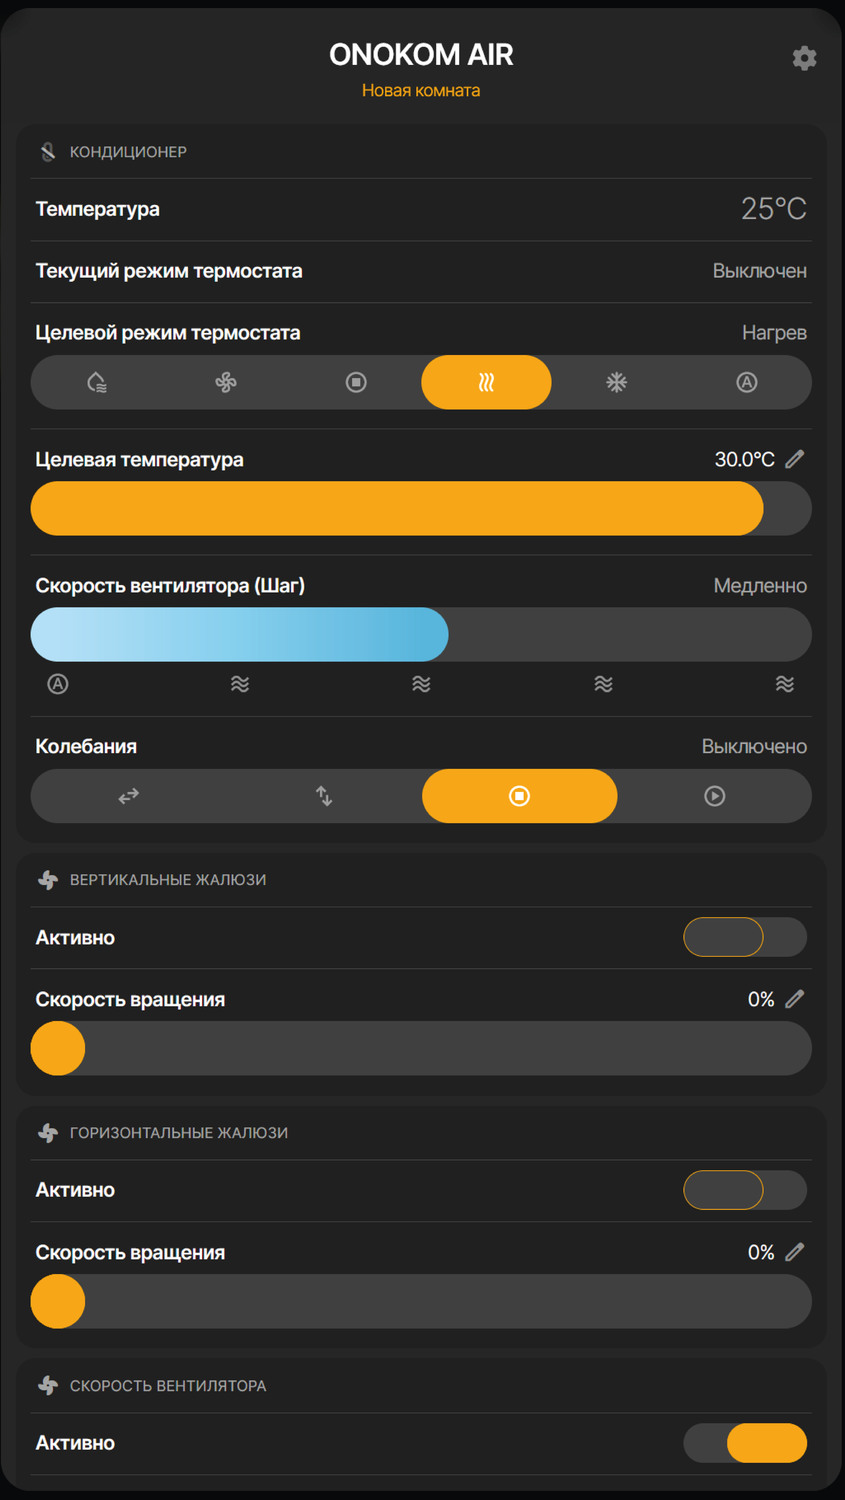Select cooling snowflake thermostat mode
The height and width of the screenshot is (1500, 845).
click(616, 382)
